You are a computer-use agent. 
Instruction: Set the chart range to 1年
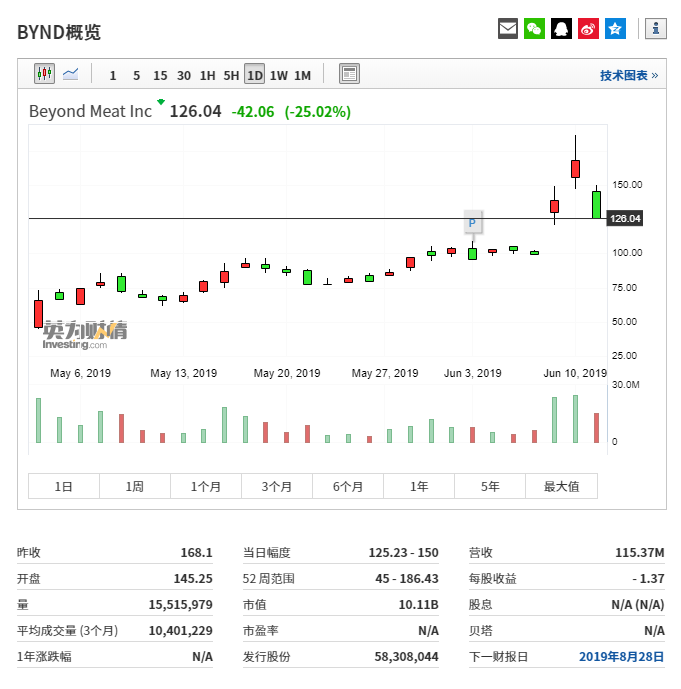pyautogui.click(x=419, y=486)
